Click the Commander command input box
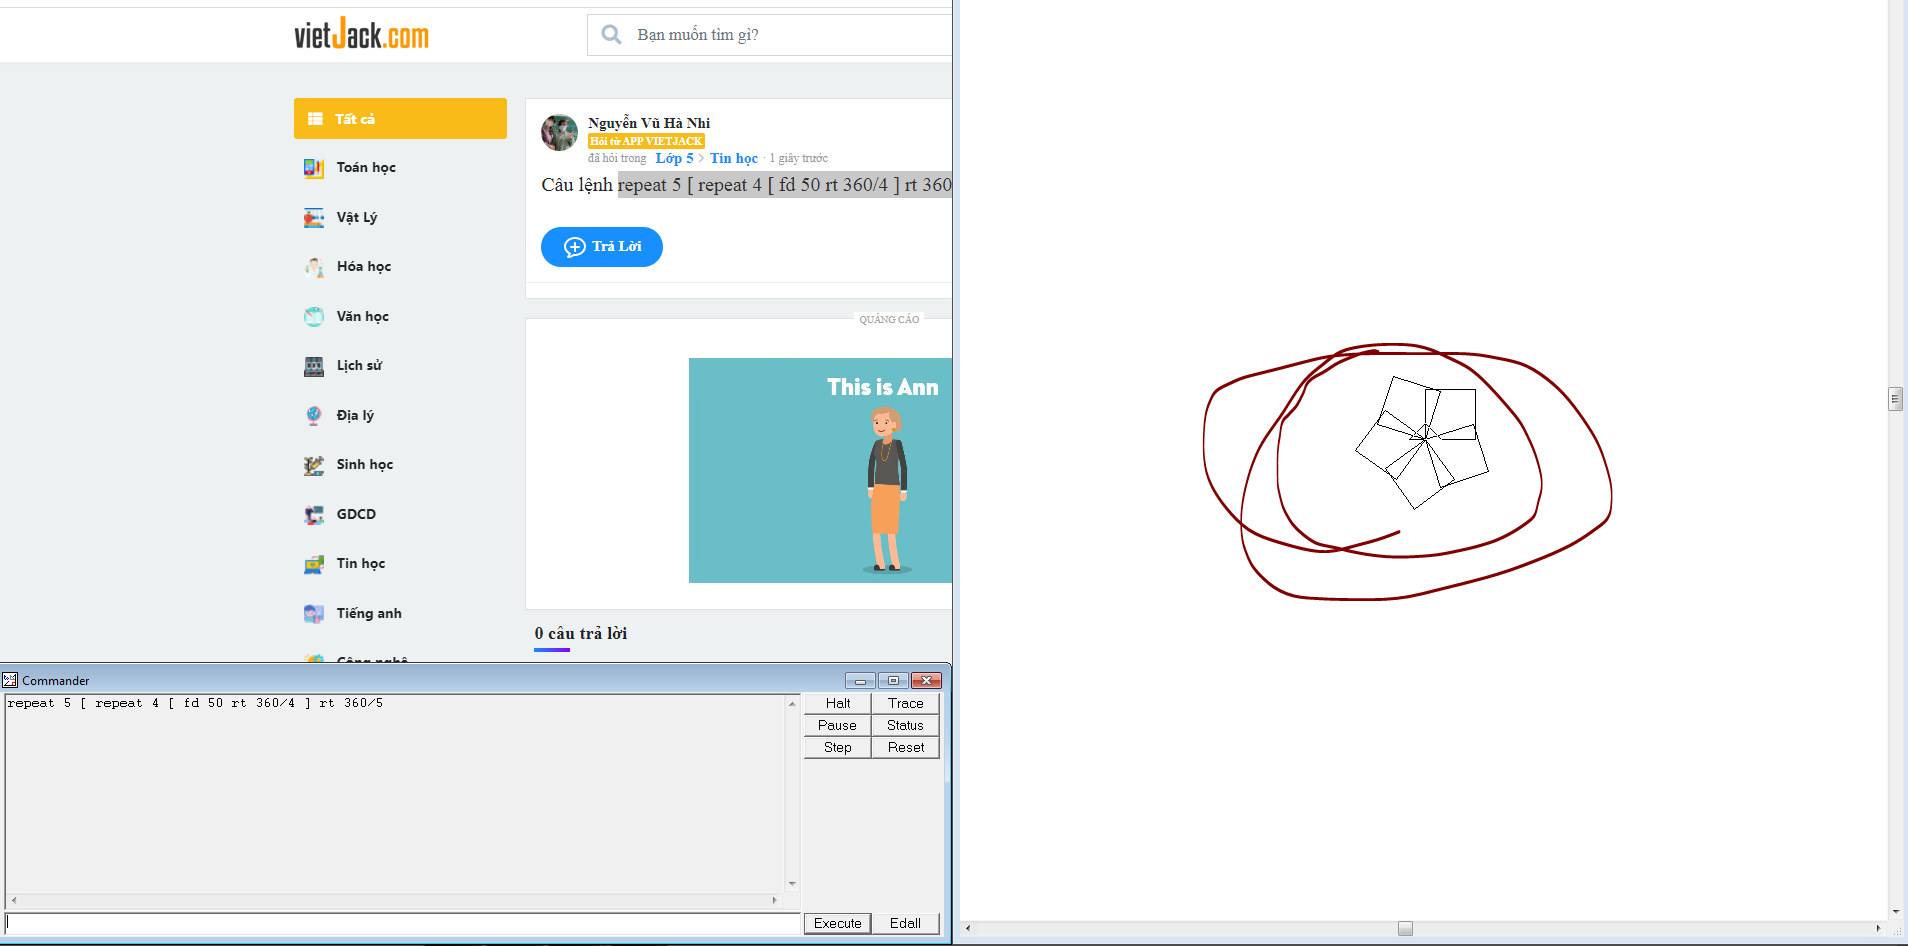Image resolution: width=1908 pixels, height=946 pixels. point(402,923)
